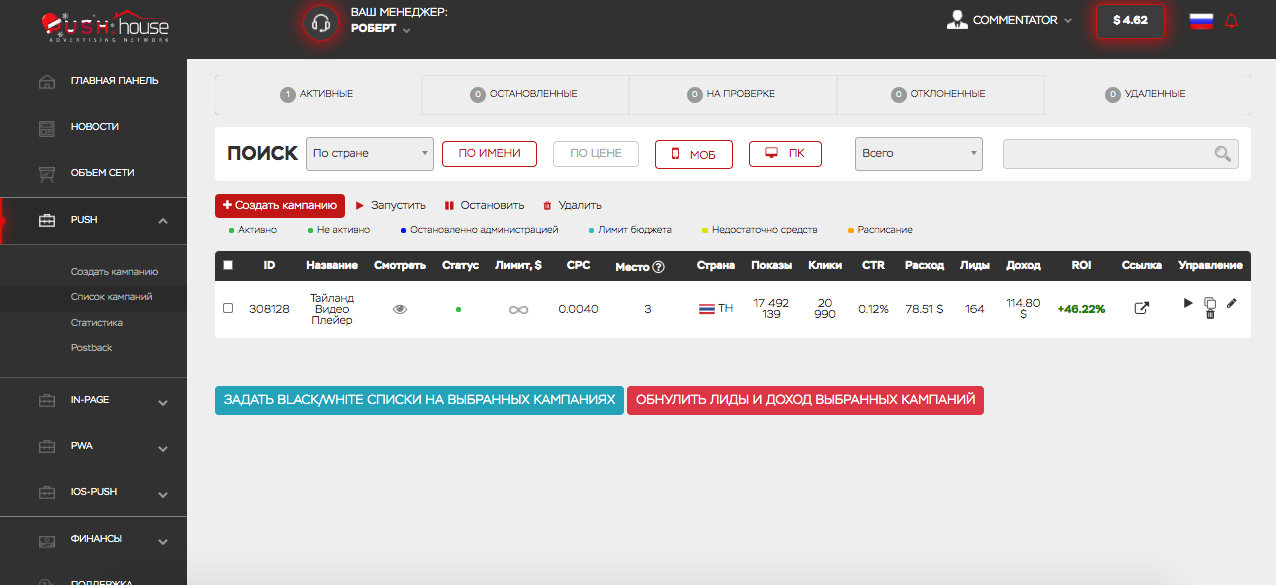Click the 'Создать кампанию' red button
The width and height of the screenshot is (1276, 585).
[280, 205]
